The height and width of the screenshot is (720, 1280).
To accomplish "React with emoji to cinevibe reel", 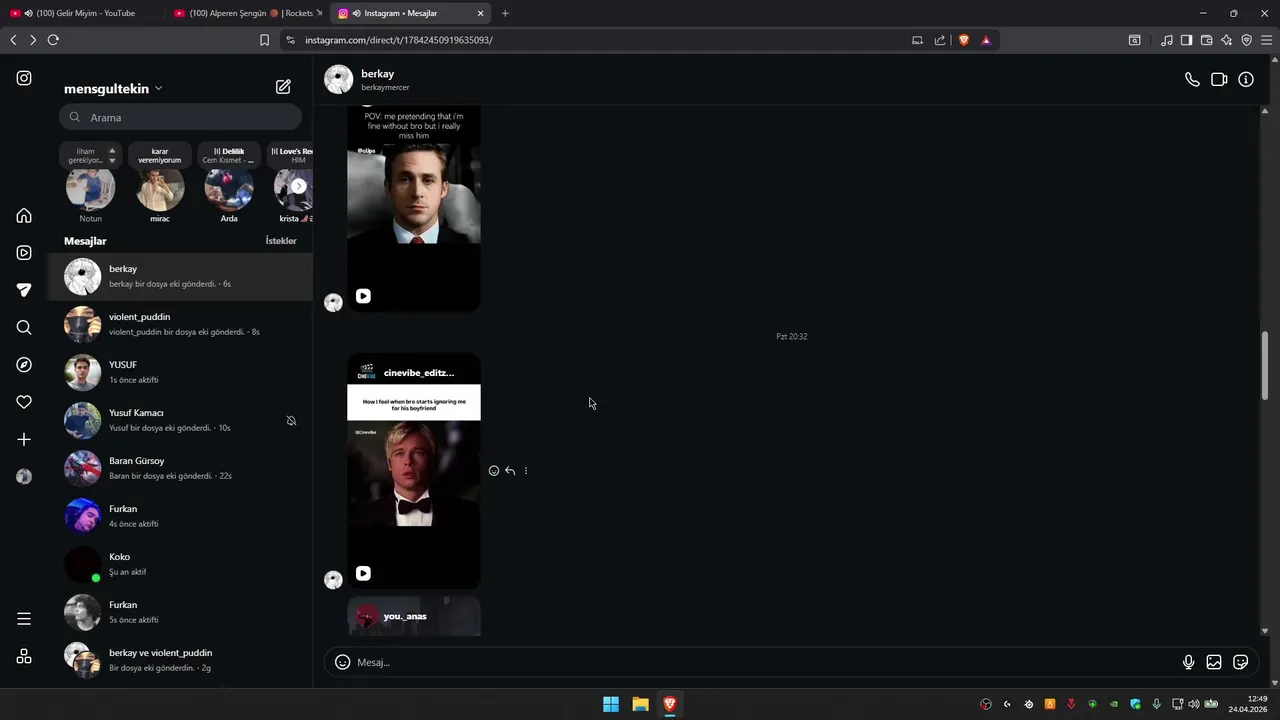I will 494,471.
